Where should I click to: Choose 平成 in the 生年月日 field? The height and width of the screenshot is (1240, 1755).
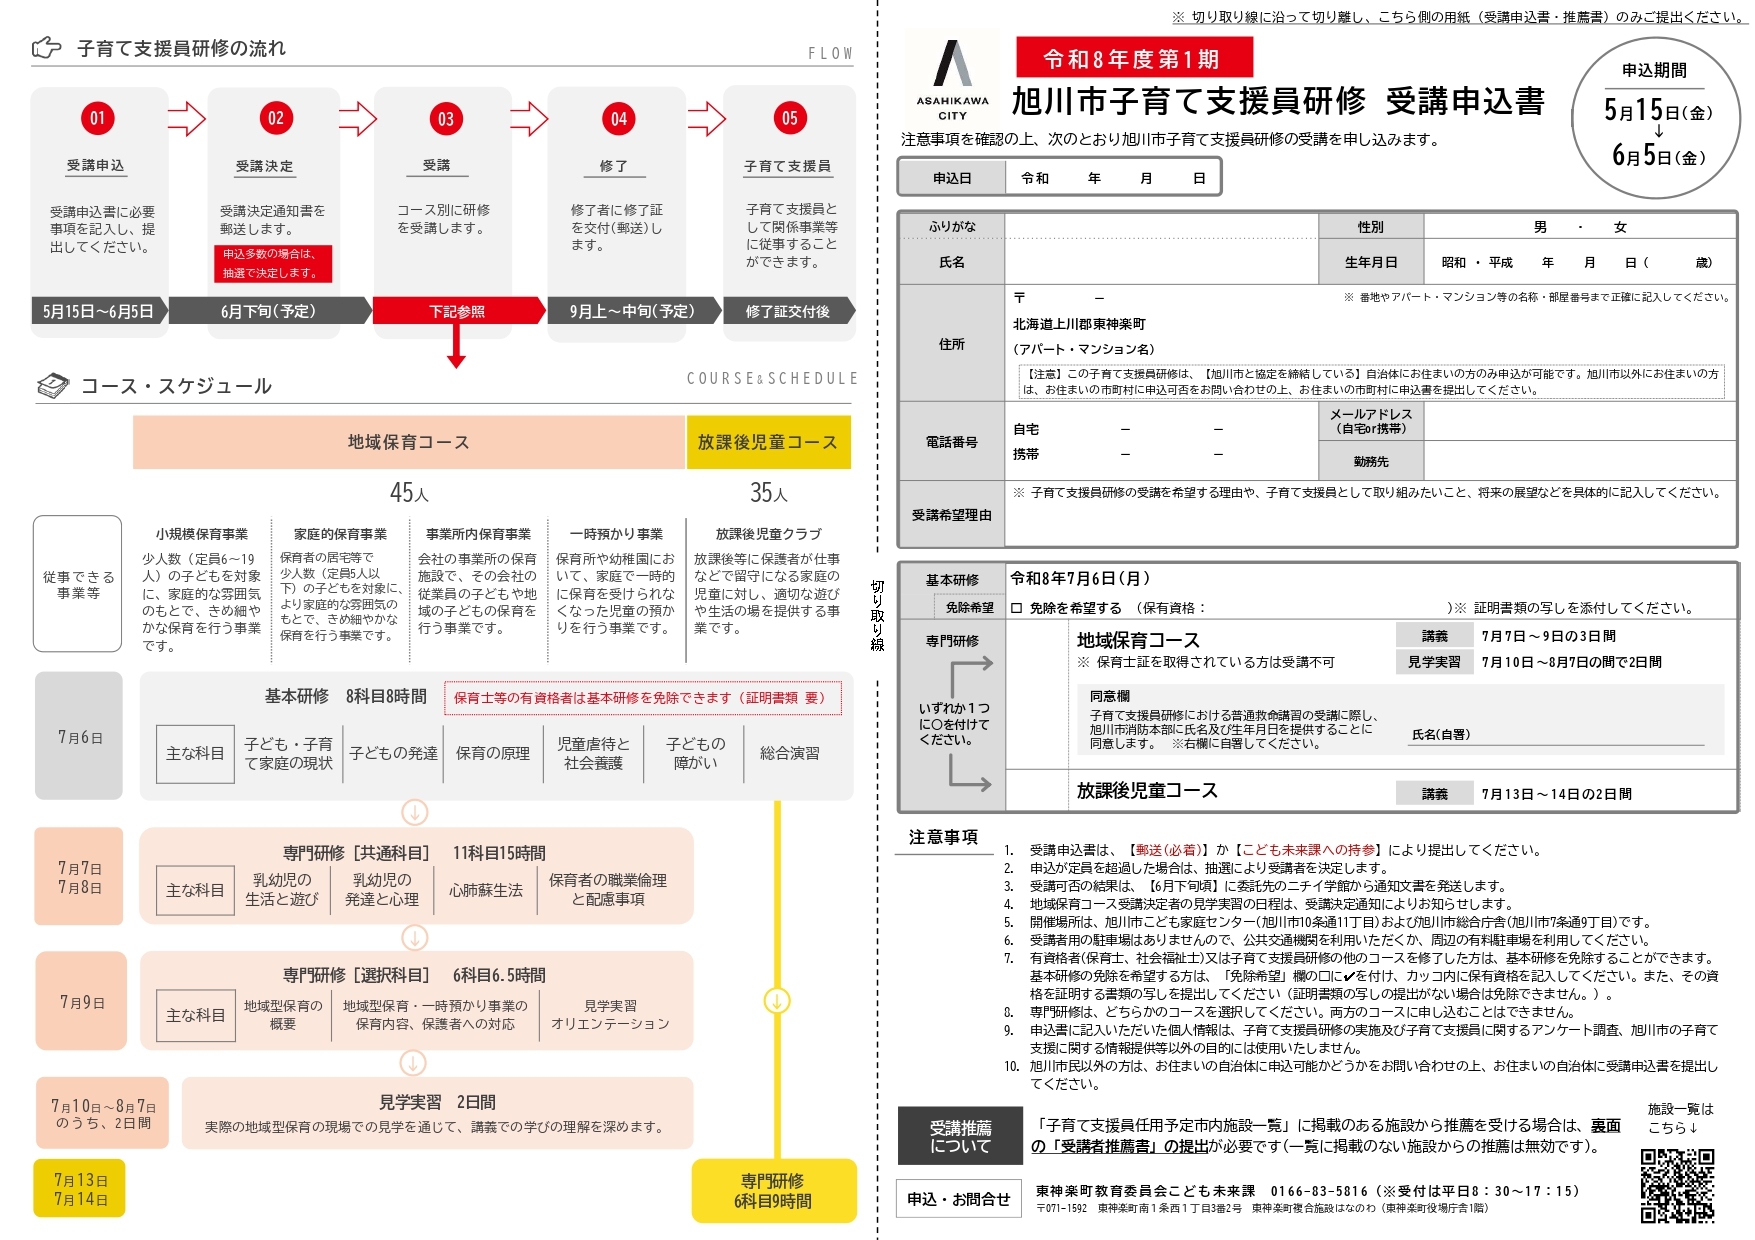[x=1500, y=262]
